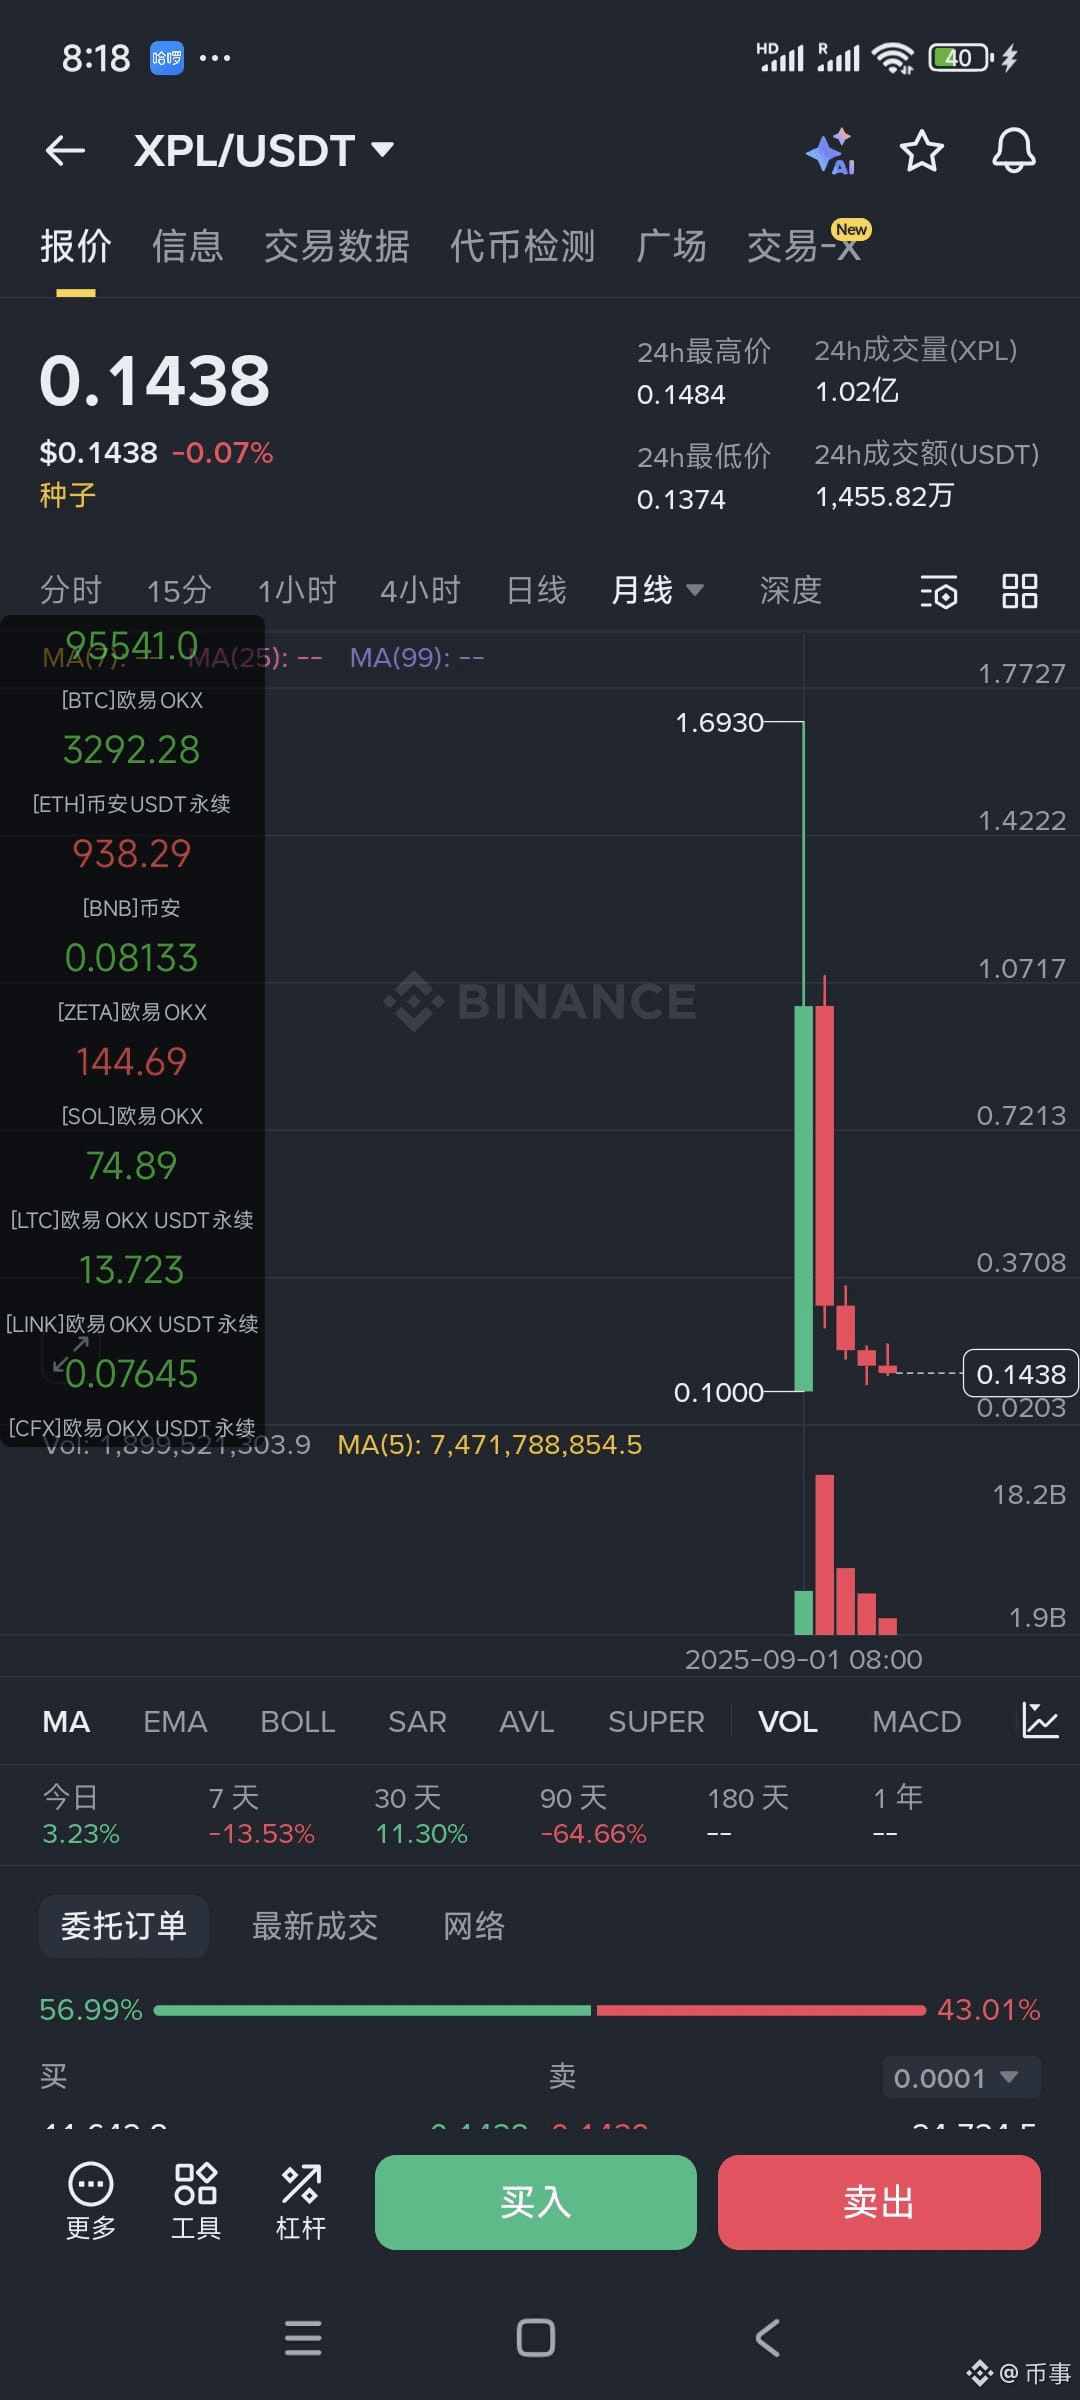Tap the [BTC]欧易OKX ticker row
This screenshot has height=2400, width=1080.
132,700
